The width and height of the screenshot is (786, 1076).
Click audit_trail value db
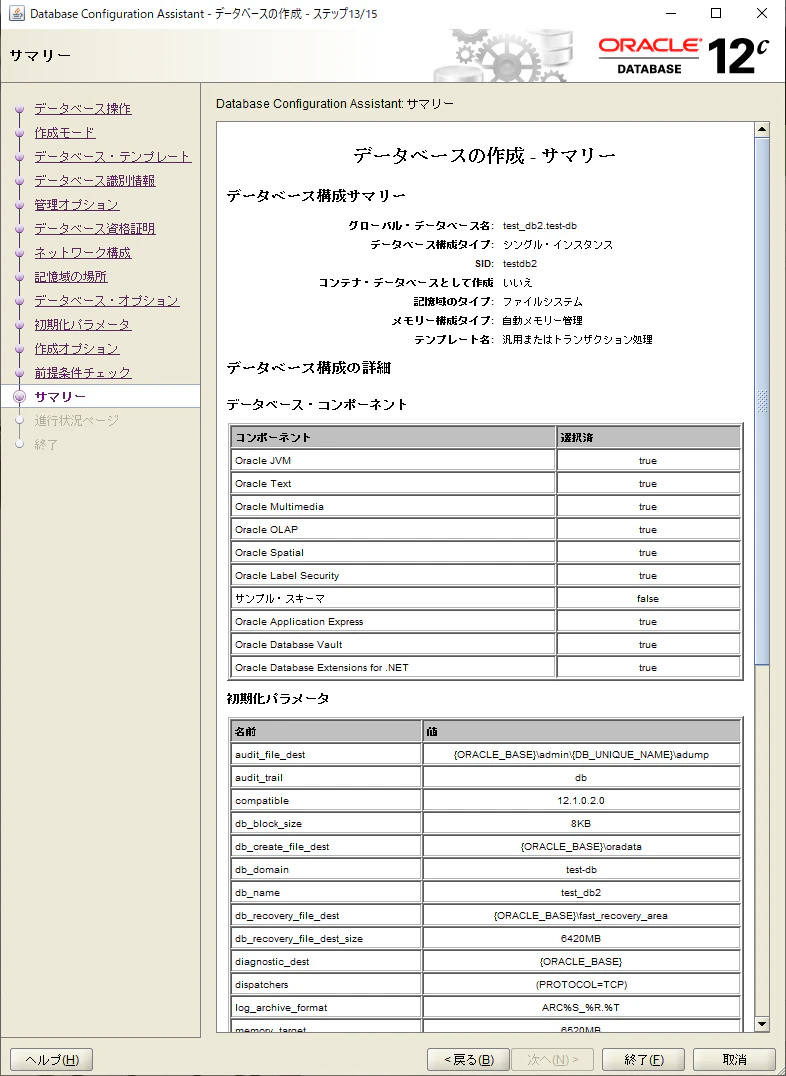[581, 777]
